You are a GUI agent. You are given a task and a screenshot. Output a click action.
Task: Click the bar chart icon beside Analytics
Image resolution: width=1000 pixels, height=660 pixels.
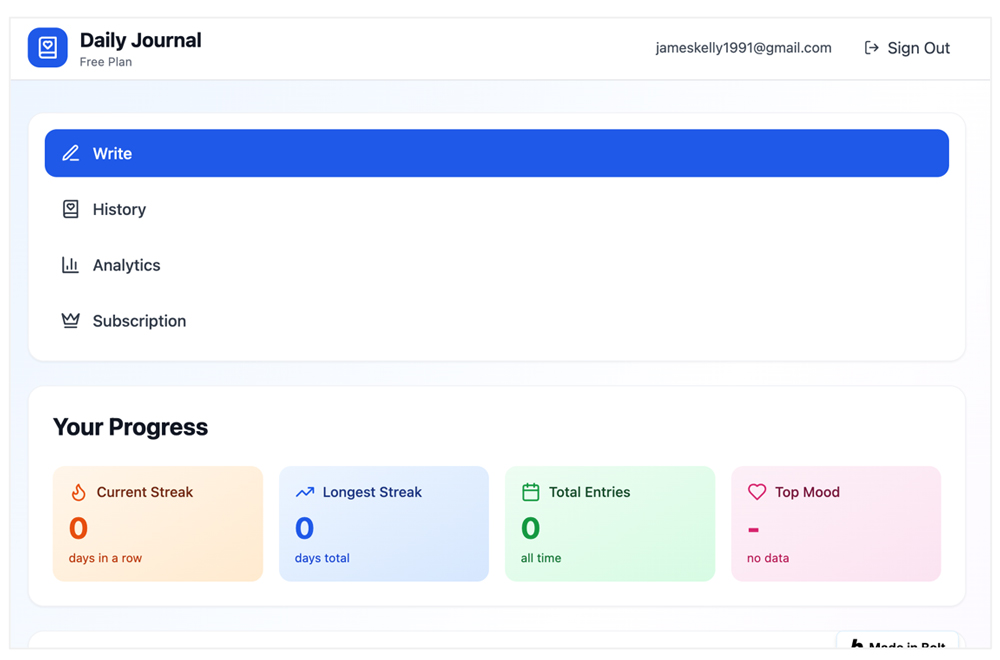[70, 265]
